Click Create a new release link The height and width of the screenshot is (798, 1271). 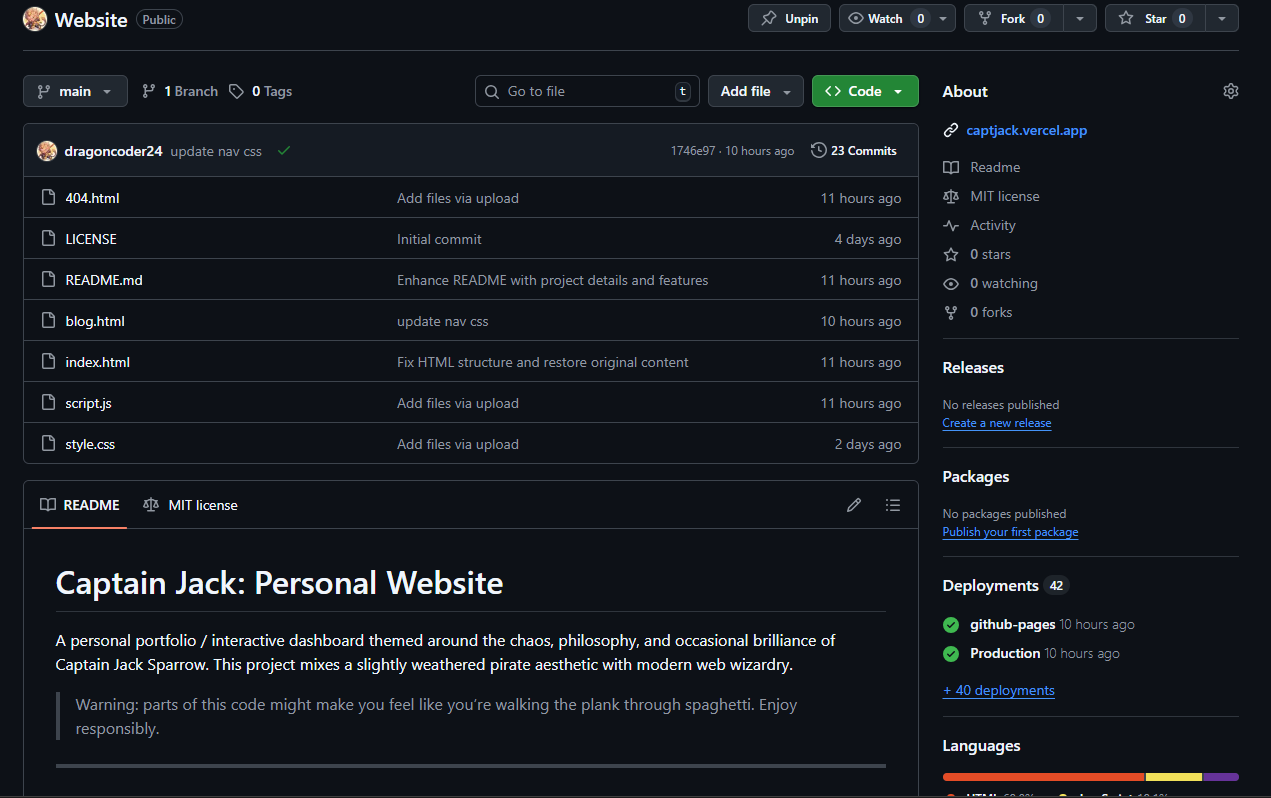tap(996, 423)
